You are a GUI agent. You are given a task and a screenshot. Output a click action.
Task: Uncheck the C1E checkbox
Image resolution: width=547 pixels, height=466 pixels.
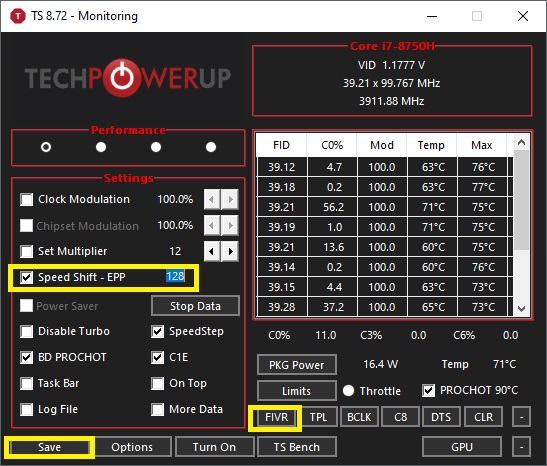point(158,358)
